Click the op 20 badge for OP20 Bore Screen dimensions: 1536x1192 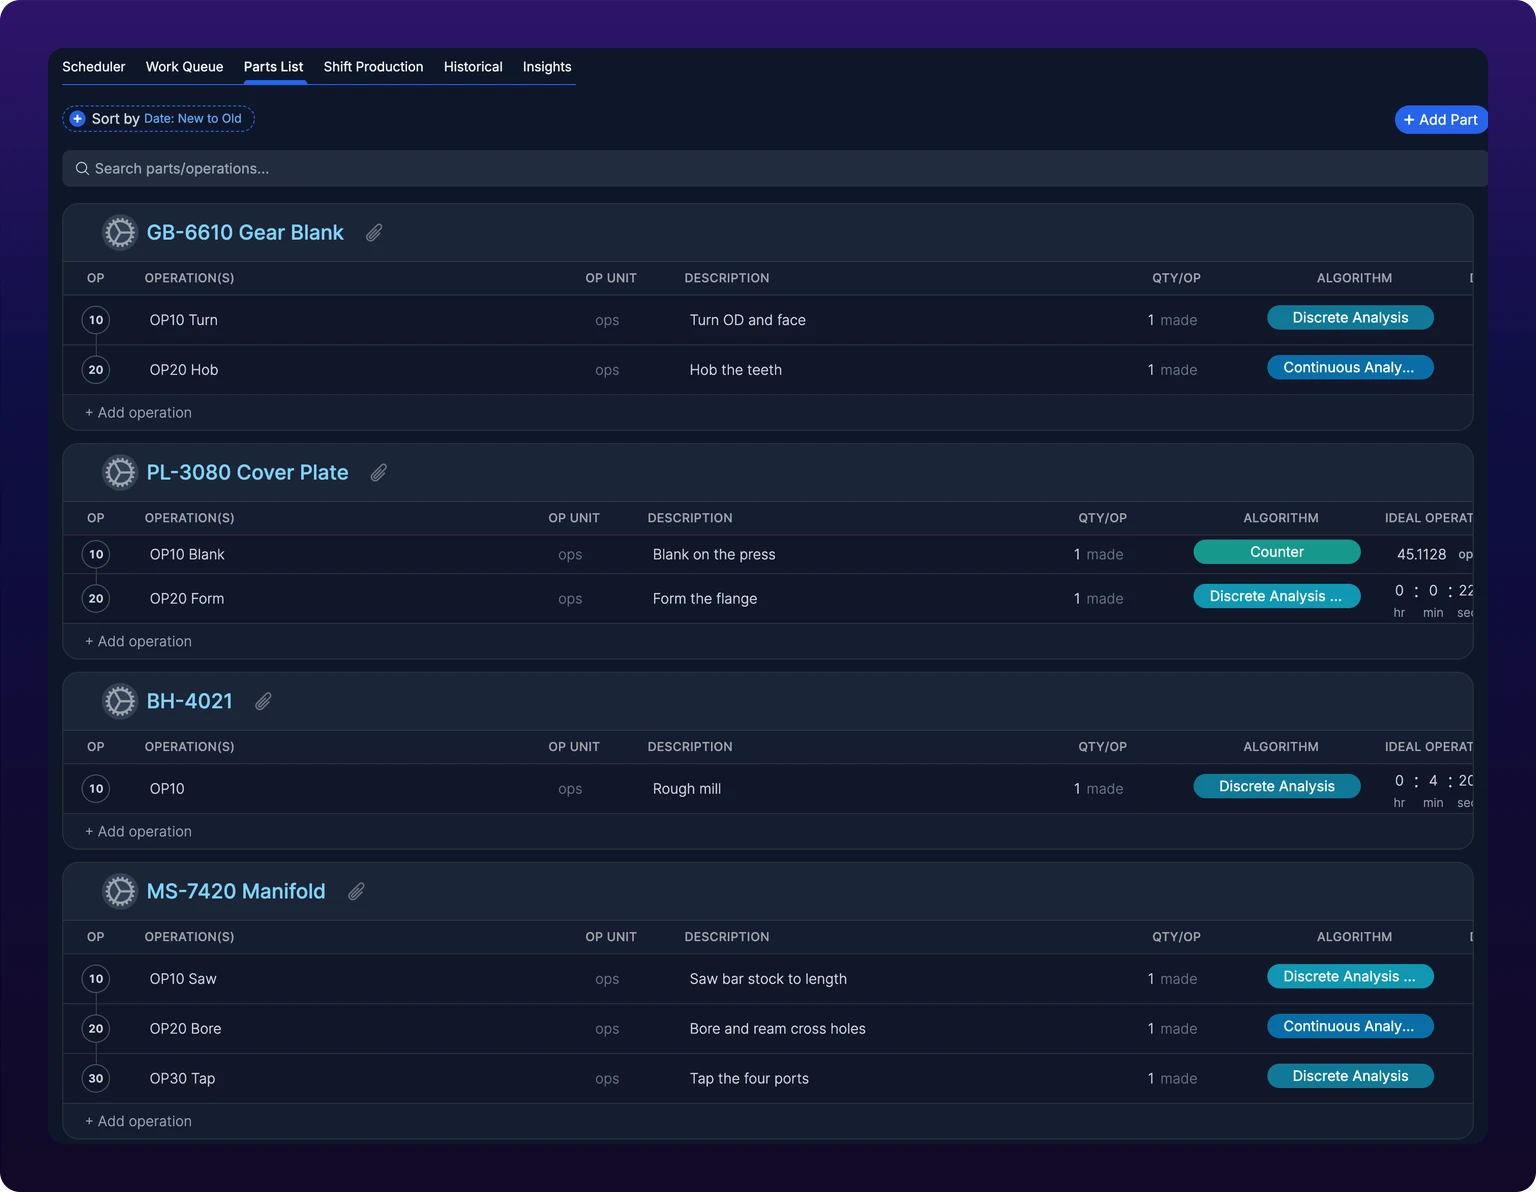(x=96, y=1029)
